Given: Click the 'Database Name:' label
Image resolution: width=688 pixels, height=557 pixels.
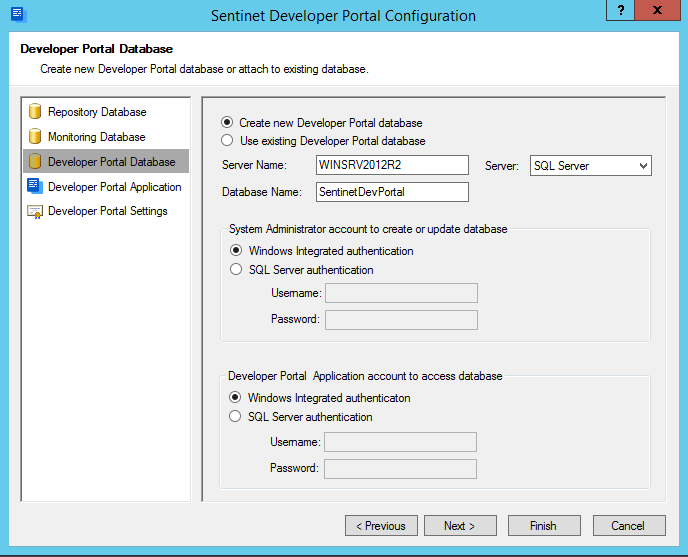Looking at the screenshot, I should coord(262,192).
